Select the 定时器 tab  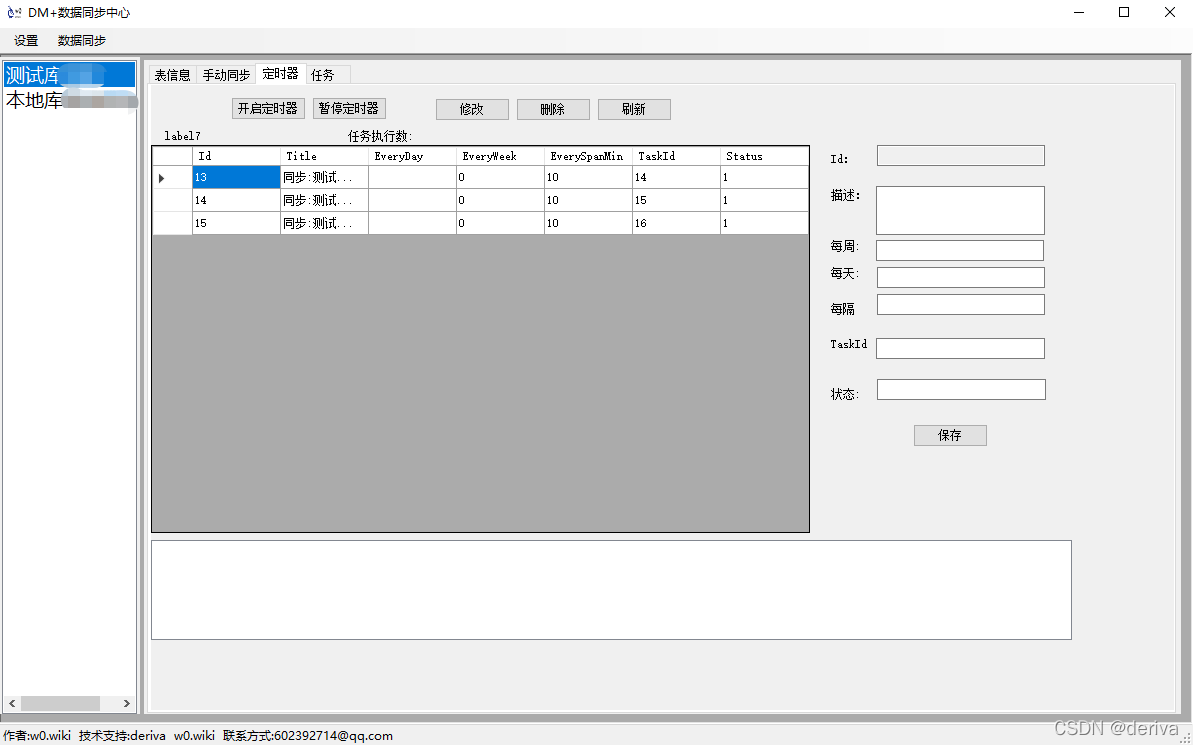click(281, 73)
